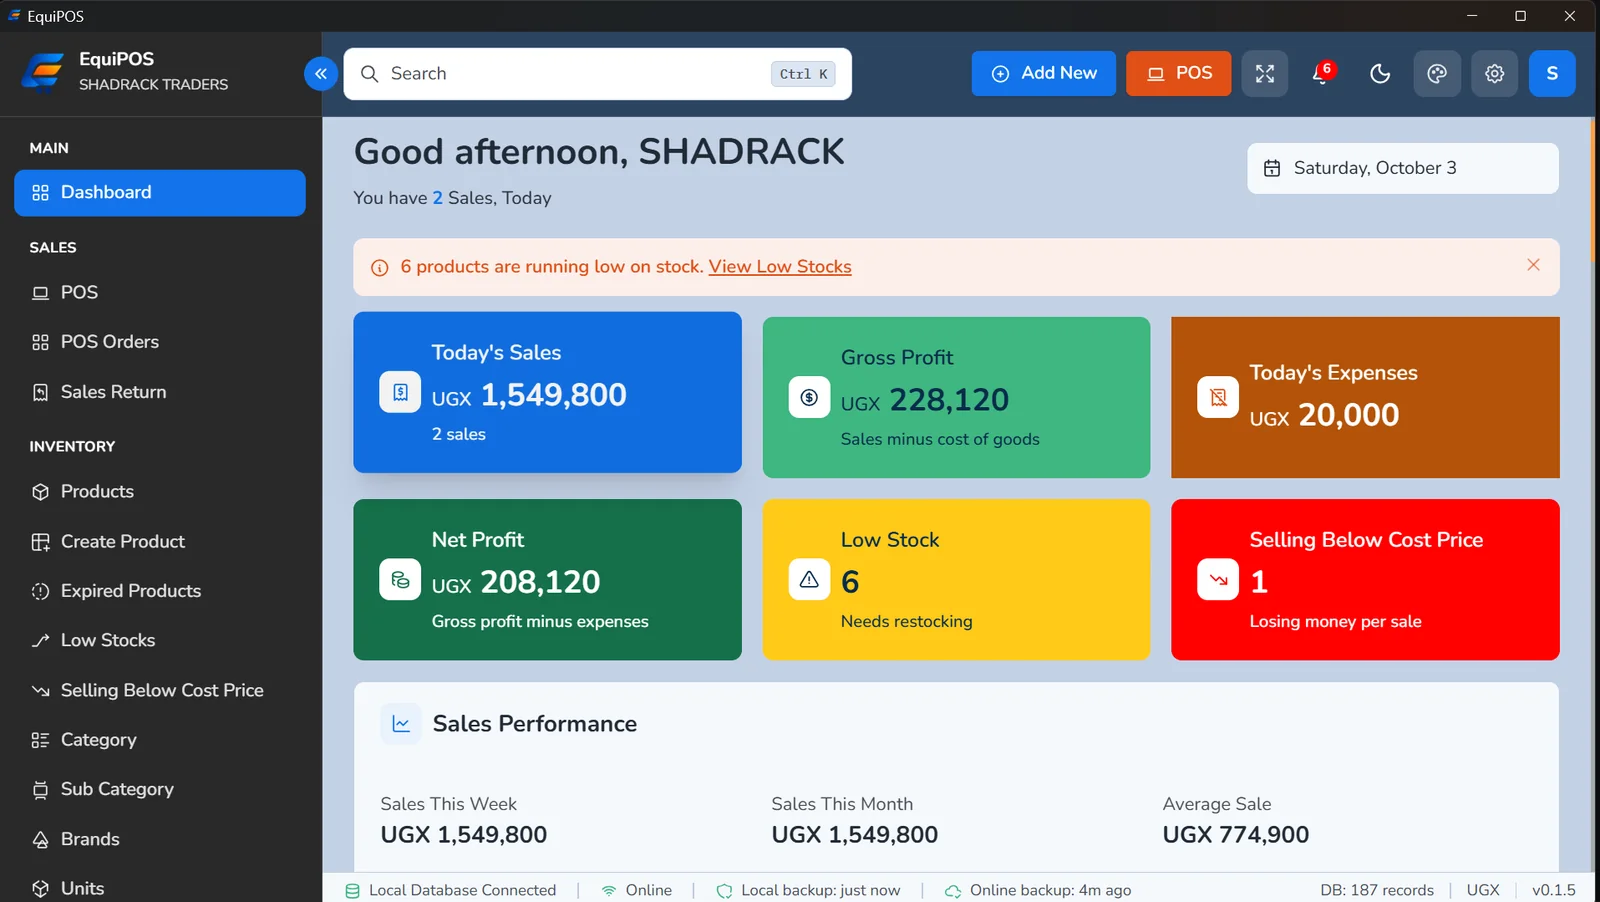Image resolution: width=1600 pixels, height=902 pixels.
Task: Click the Net Profit coins icon
Action: tap(400, 579)
